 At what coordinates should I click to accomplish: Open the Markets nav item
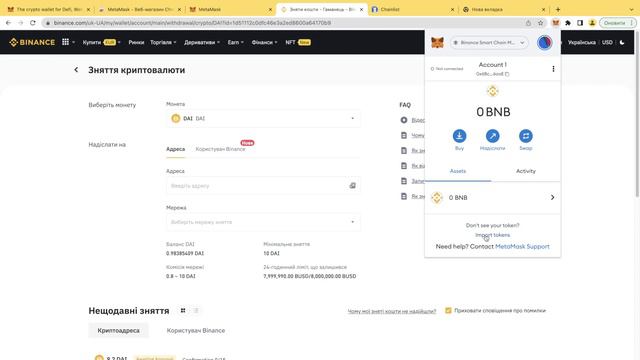tap(136, 42)
